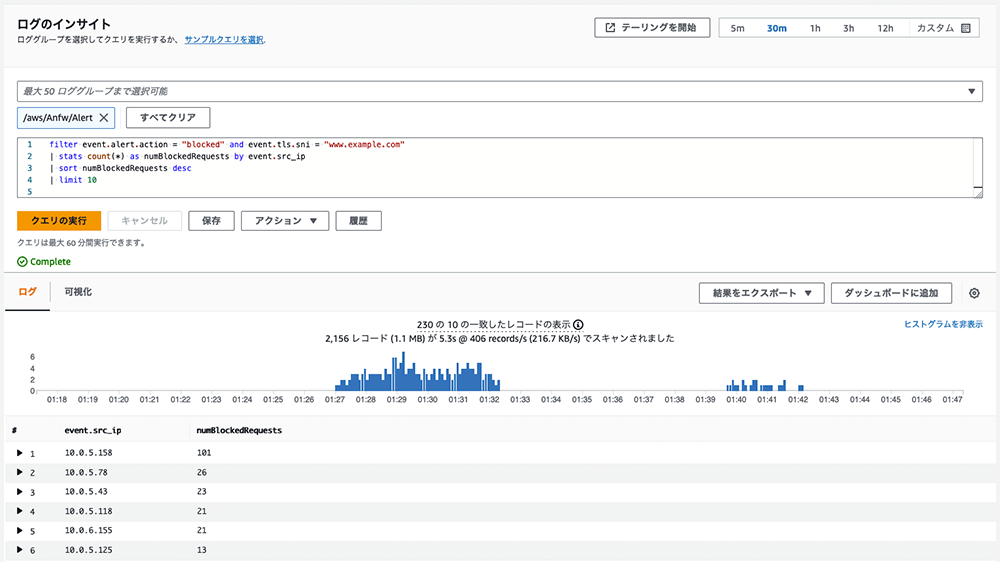Select the 5m time range
The image size is (1000, 562).
pos(737,28)
